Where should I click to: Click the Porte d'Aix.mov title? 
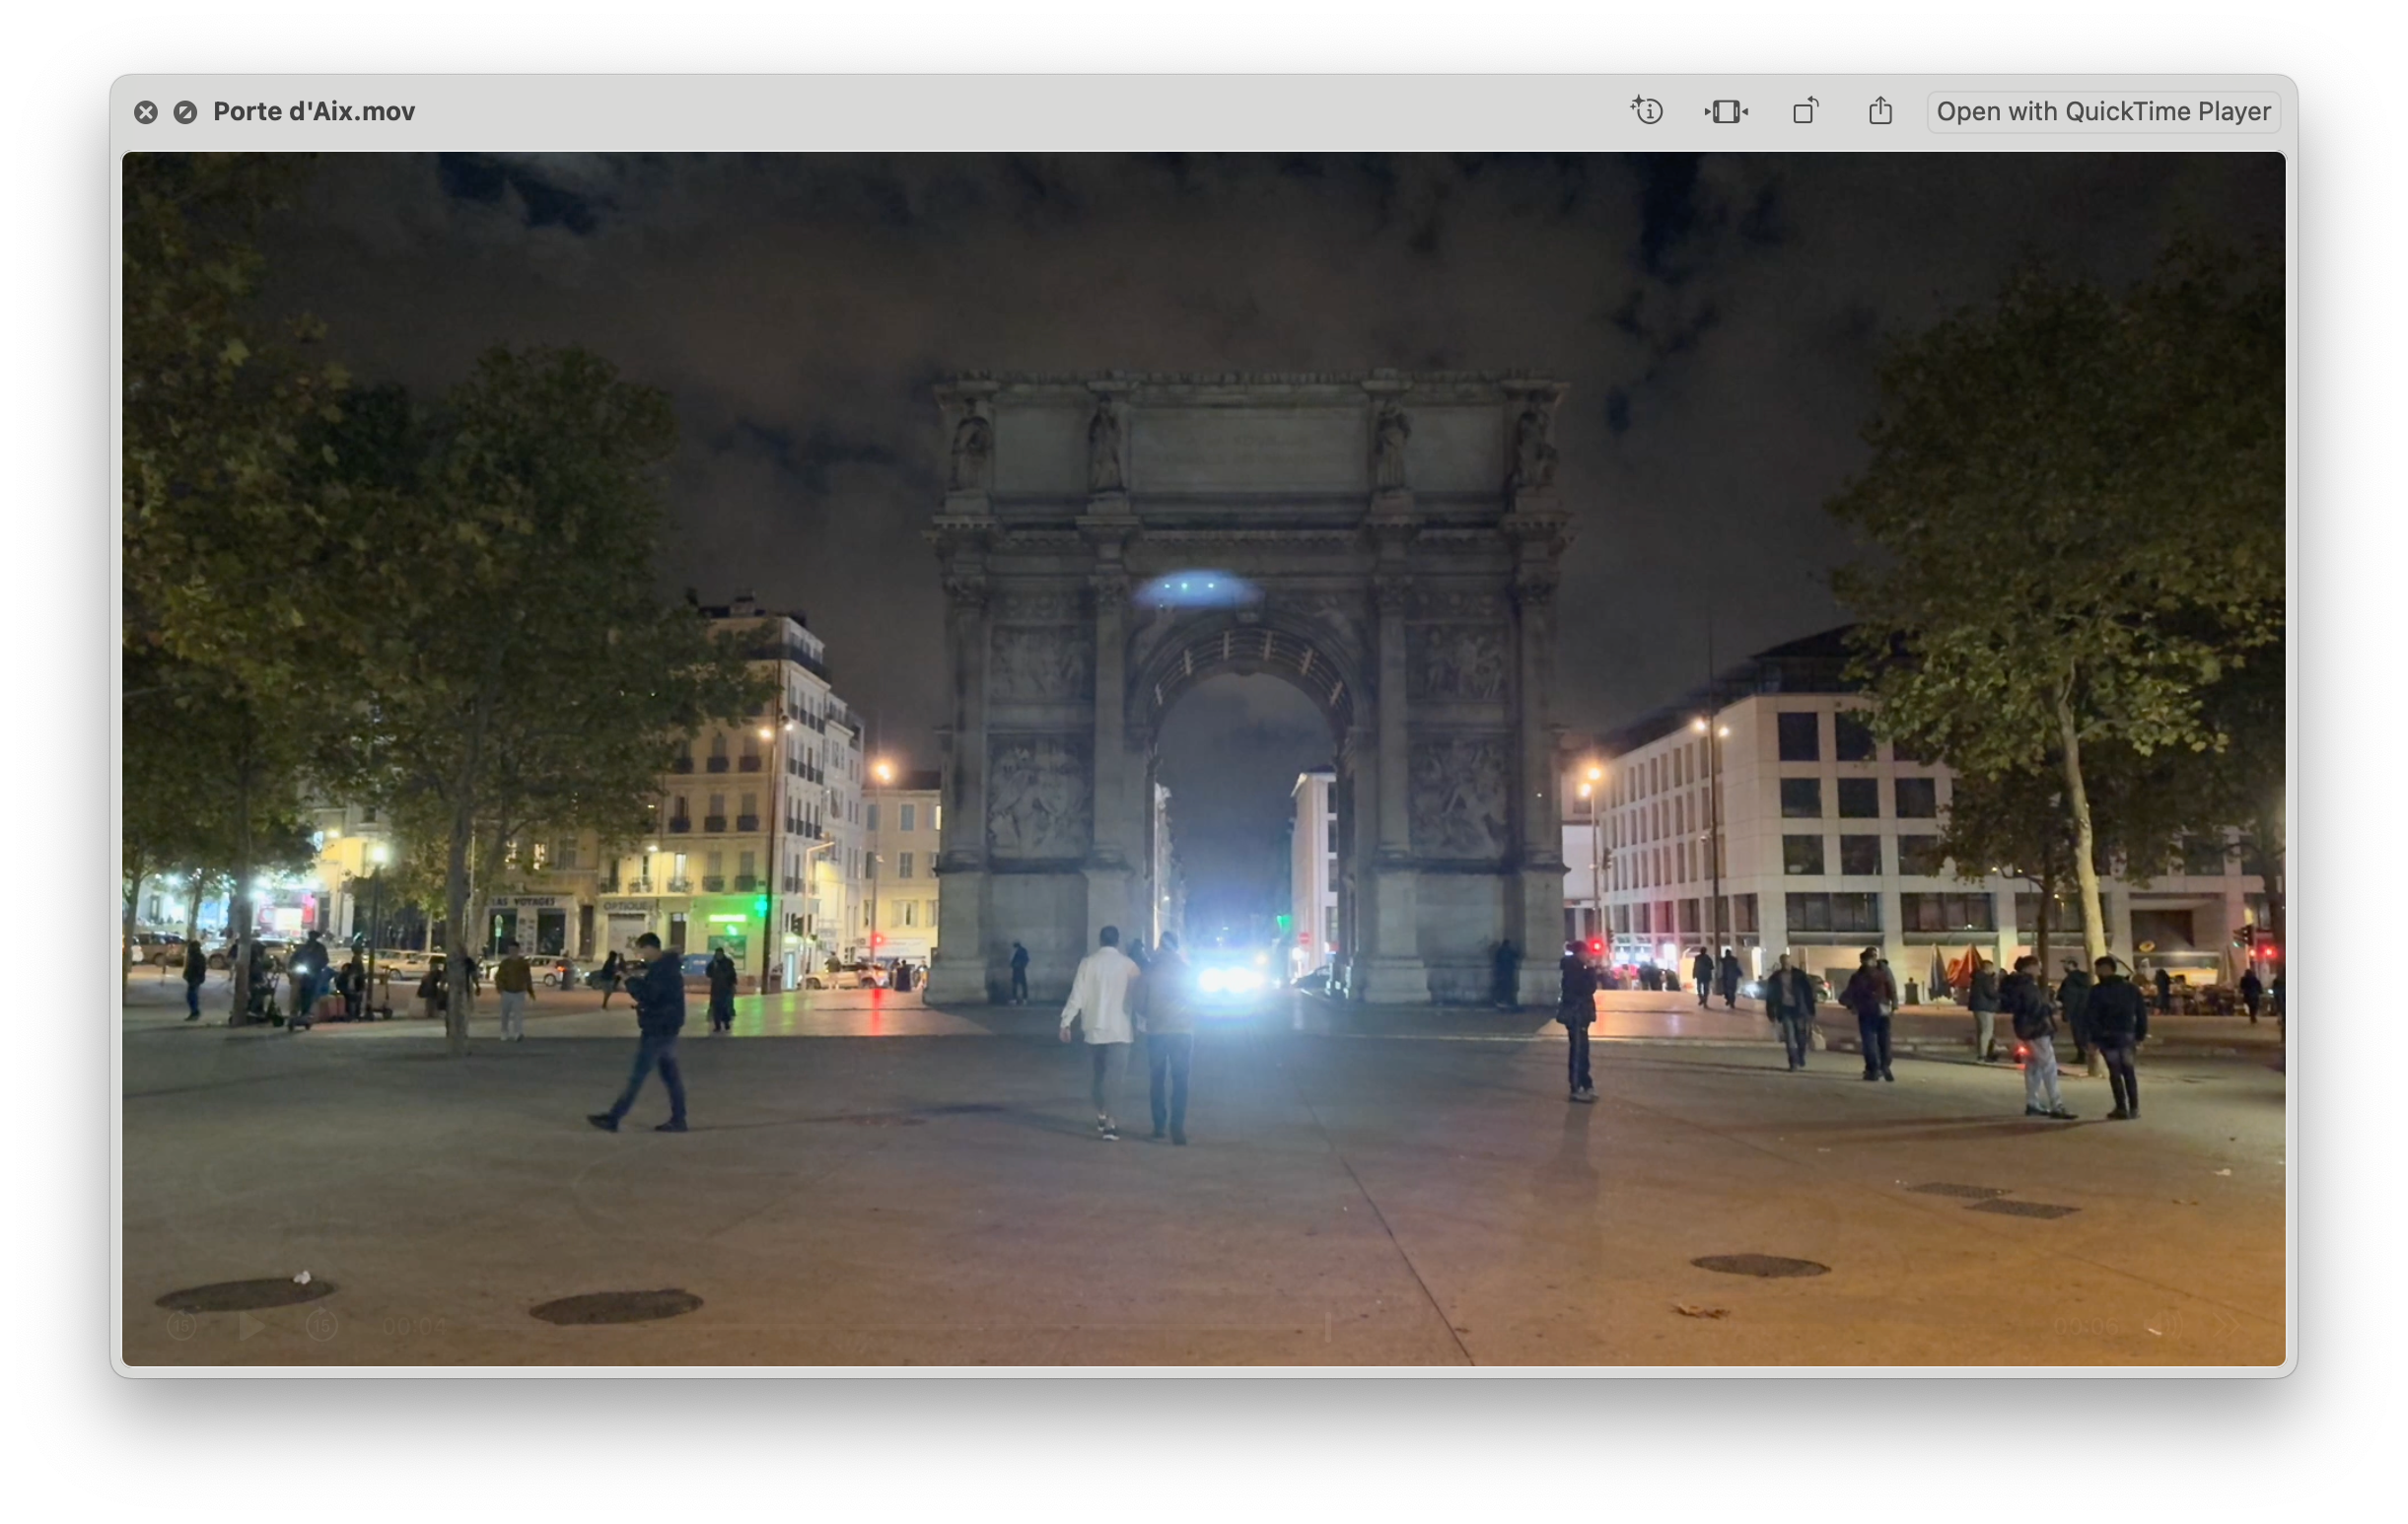click(314, 111)
